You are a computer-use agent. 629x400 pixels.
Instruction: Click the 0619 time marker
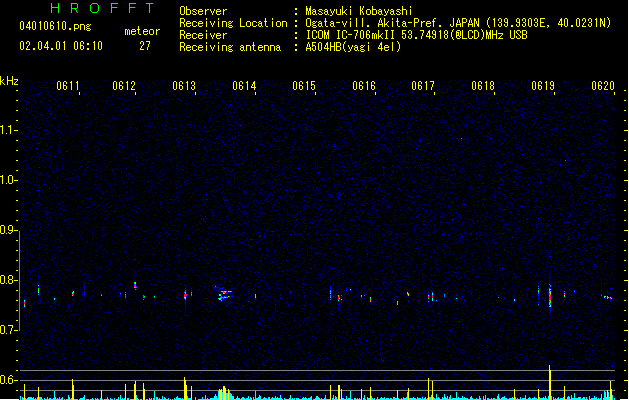pyautogui.click(x=543, y=86)
